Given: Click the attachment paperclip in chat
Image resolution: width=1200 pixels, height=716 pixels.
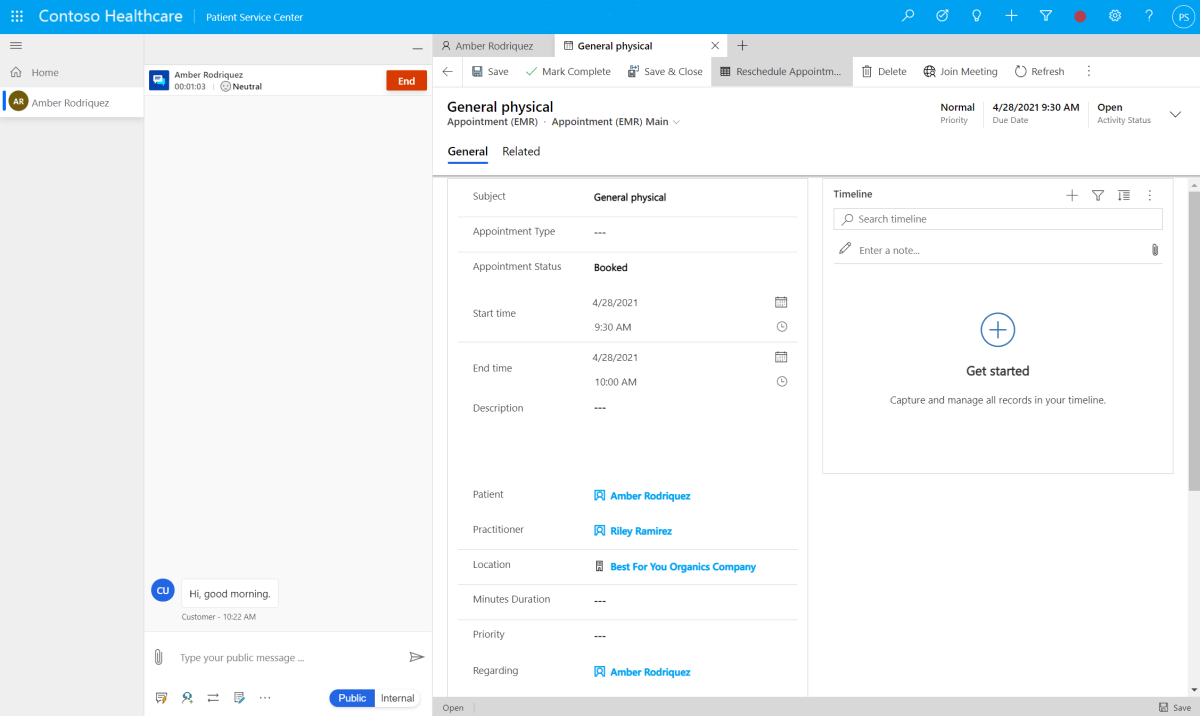Looking at the screenshot, I should point(158,657).
